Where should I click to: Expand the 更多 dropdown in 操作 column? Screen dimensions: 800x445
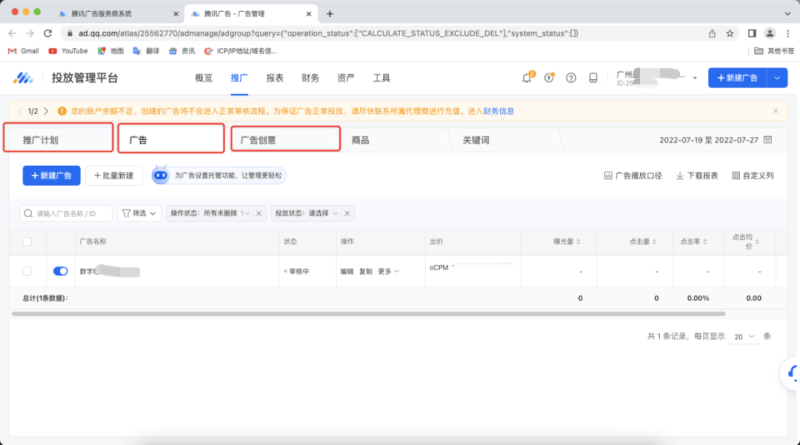pos(389,271)
